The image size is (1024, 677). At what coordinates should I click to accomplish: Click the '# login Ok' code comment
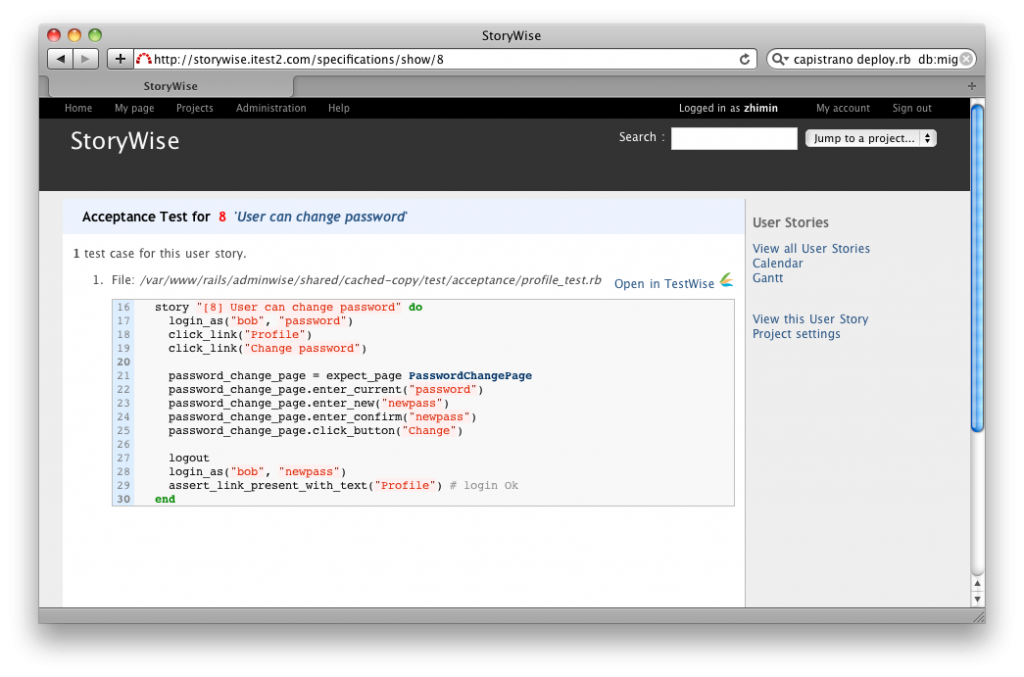tap(484, 485)
